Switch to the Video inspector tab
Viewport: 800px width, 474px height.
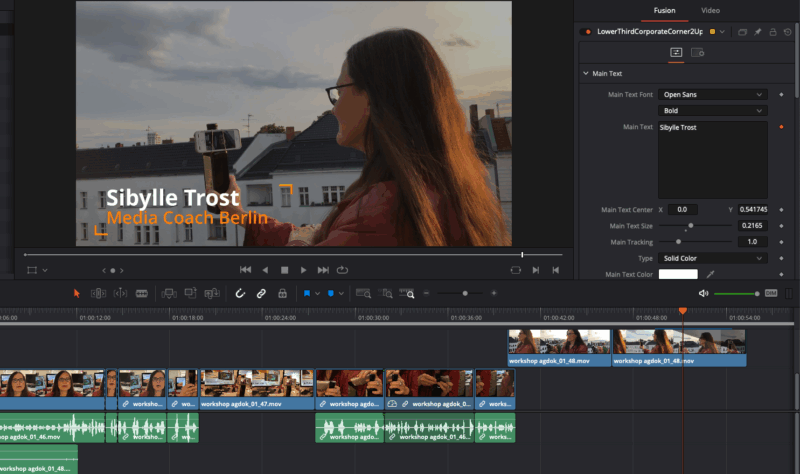click(710, 10)
